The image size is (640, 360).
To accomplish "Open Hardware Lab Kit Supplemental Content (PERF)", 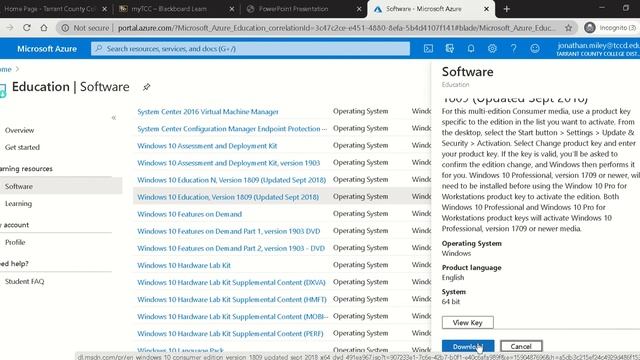I will coord(230,334).
